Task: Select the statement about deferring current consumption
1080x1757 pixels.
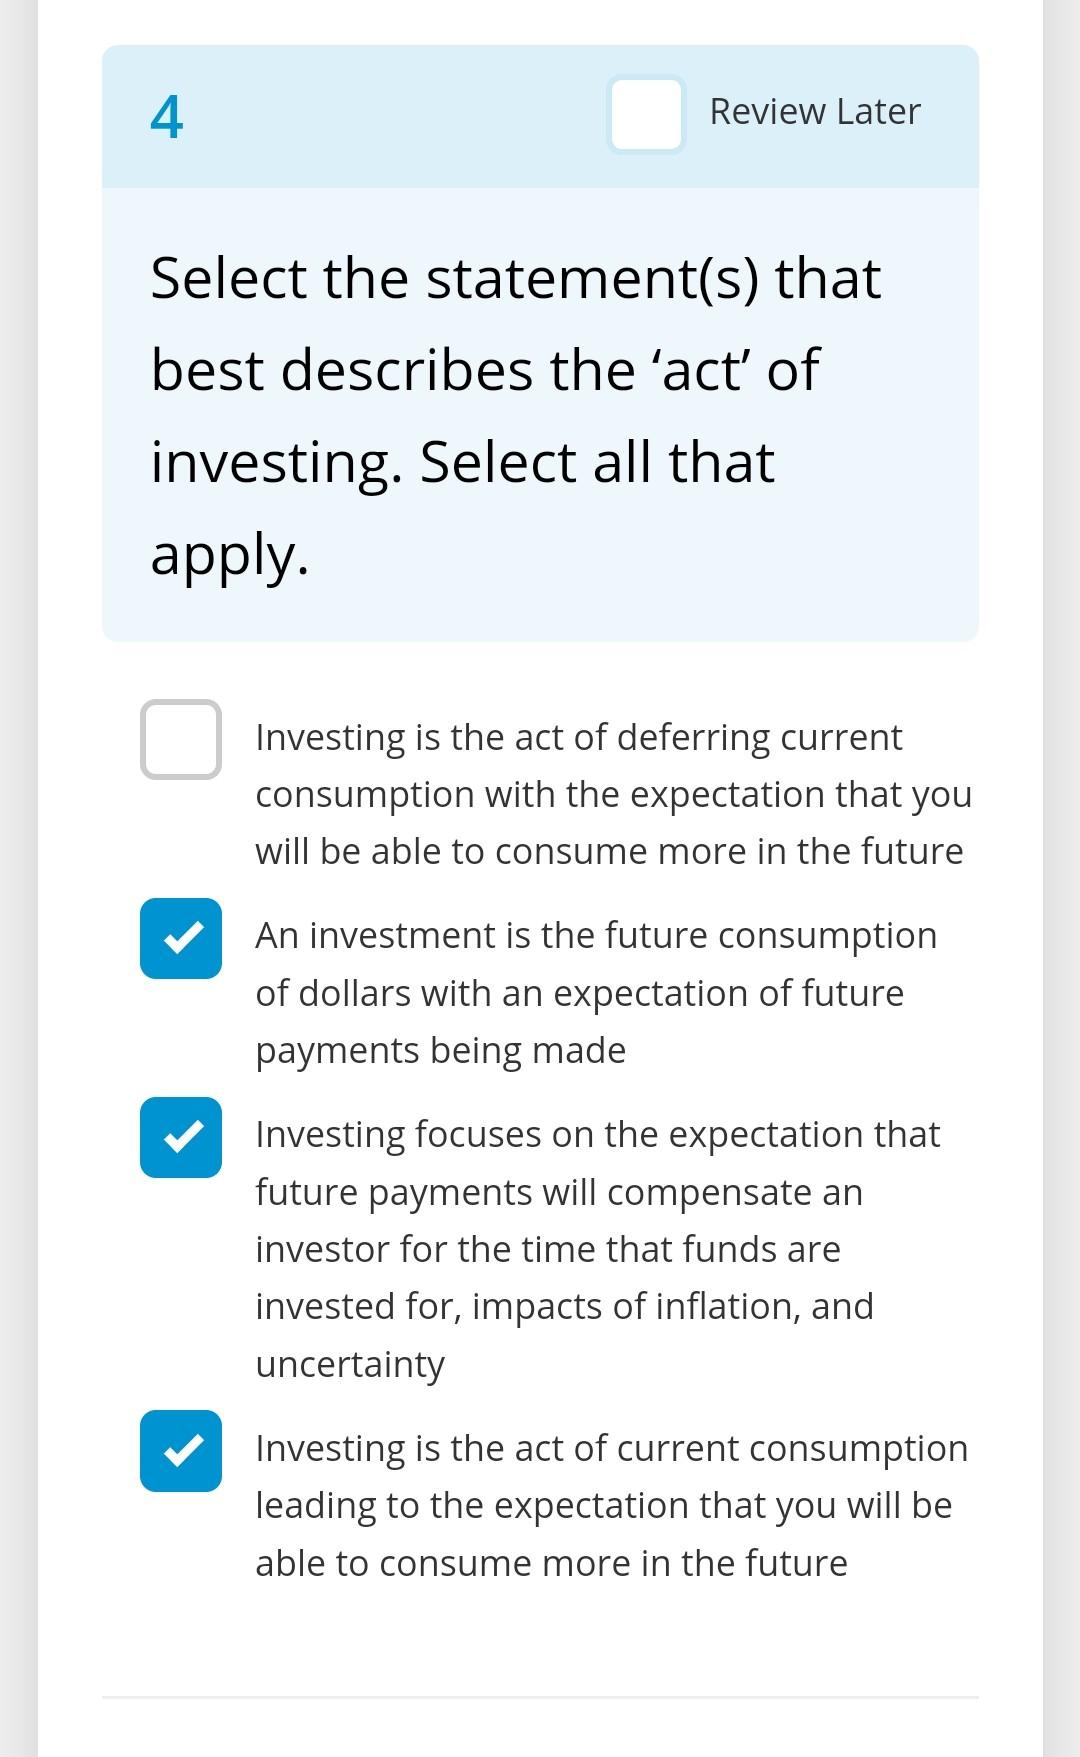Action: tap(182, 741)
